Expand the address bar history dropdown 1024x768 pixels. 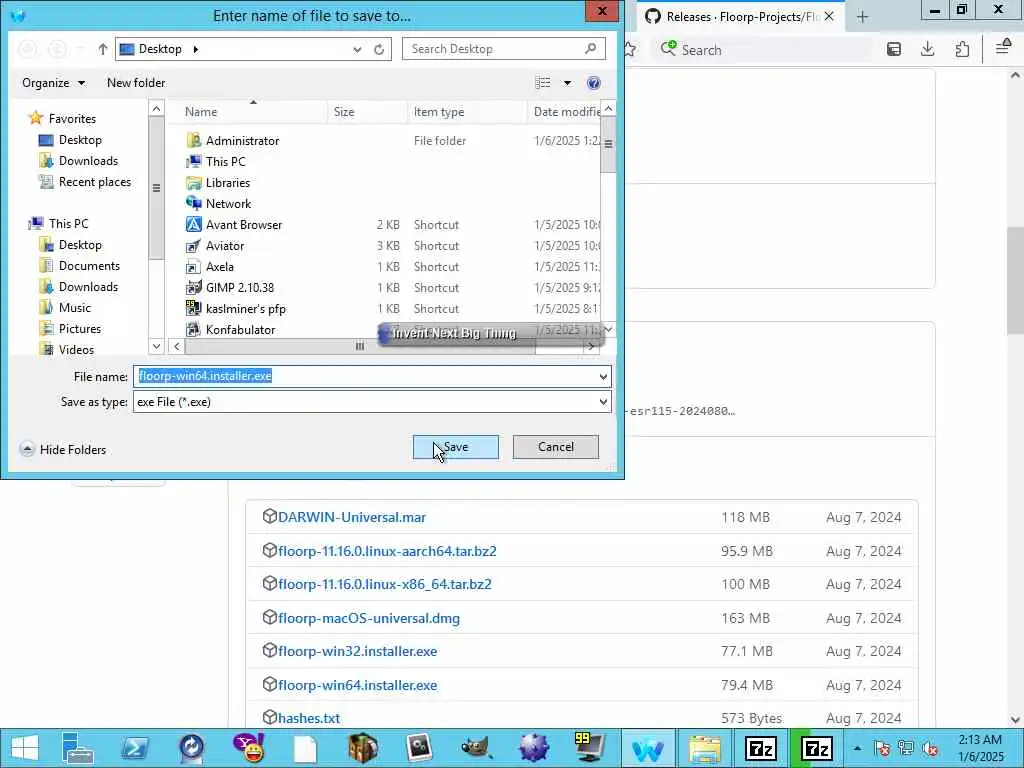coord(357,50)
